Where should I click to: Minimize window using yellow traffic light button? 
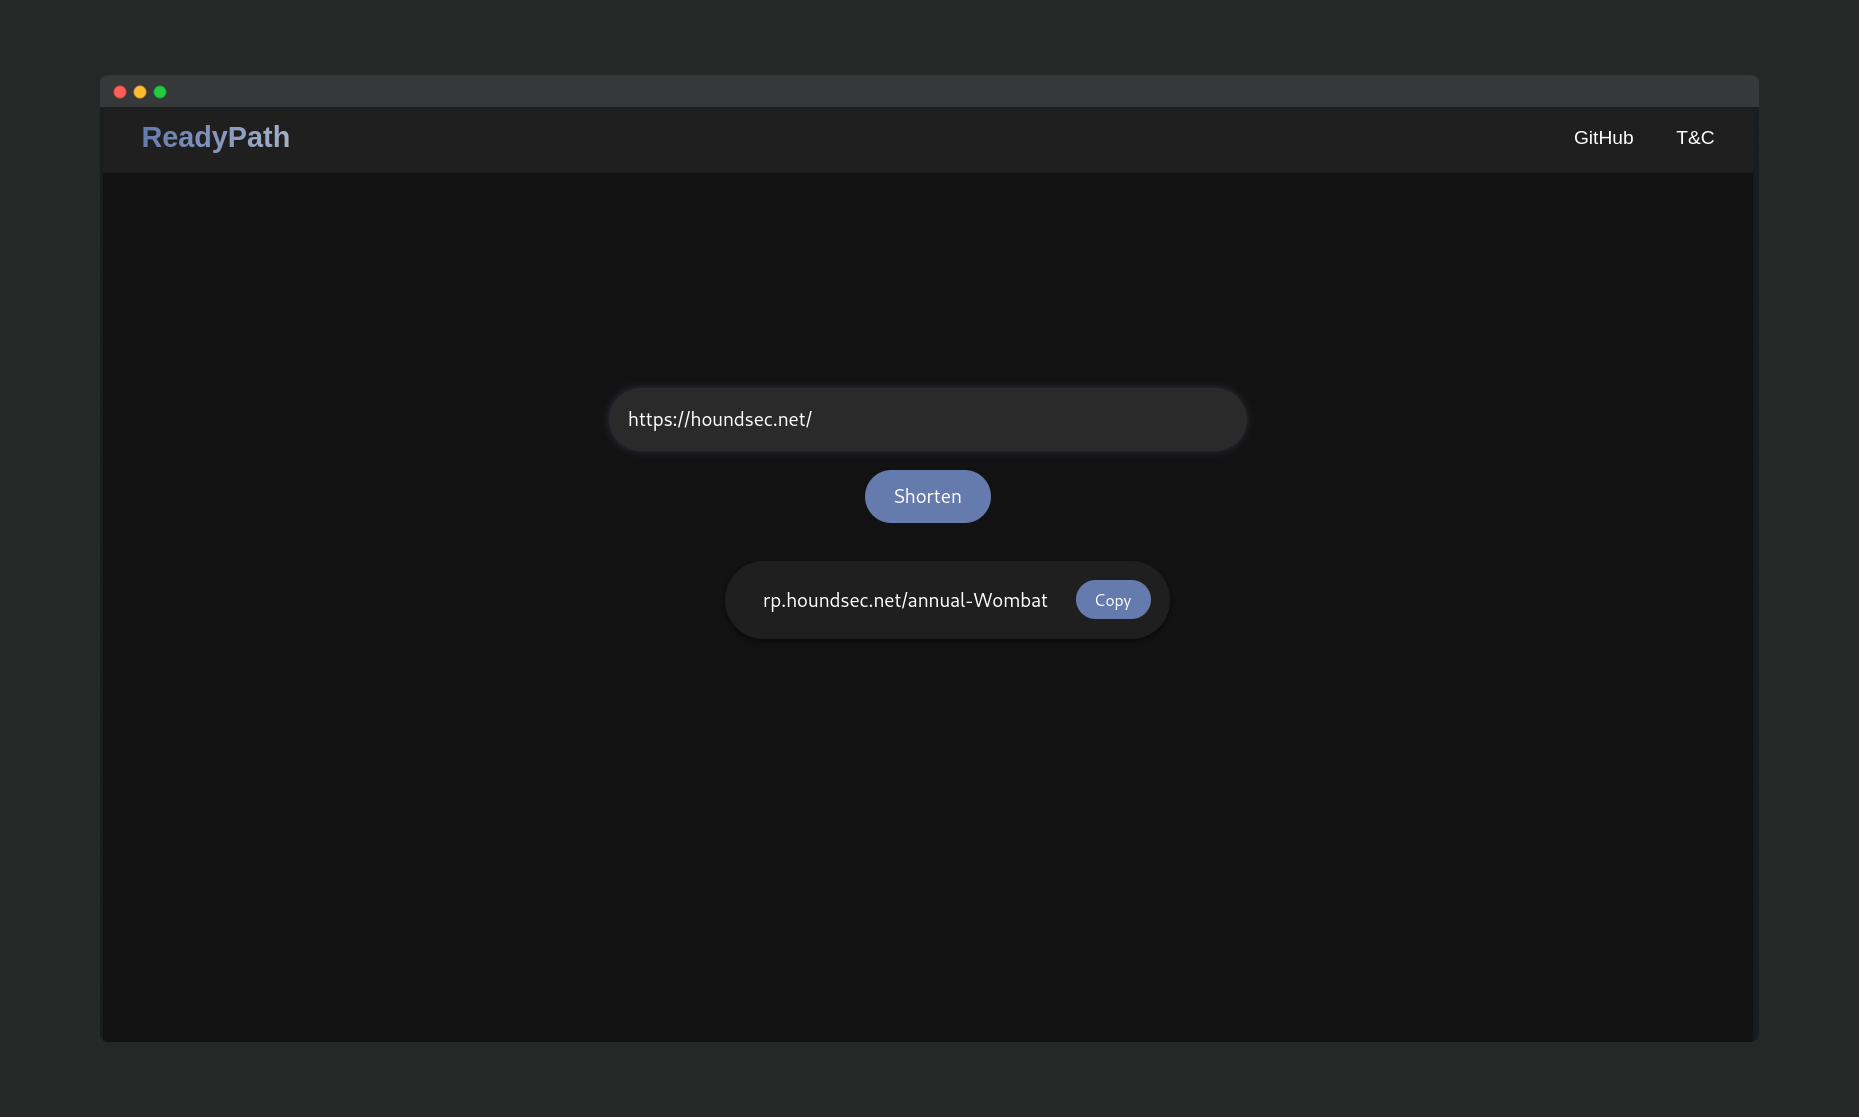[140, 92]
